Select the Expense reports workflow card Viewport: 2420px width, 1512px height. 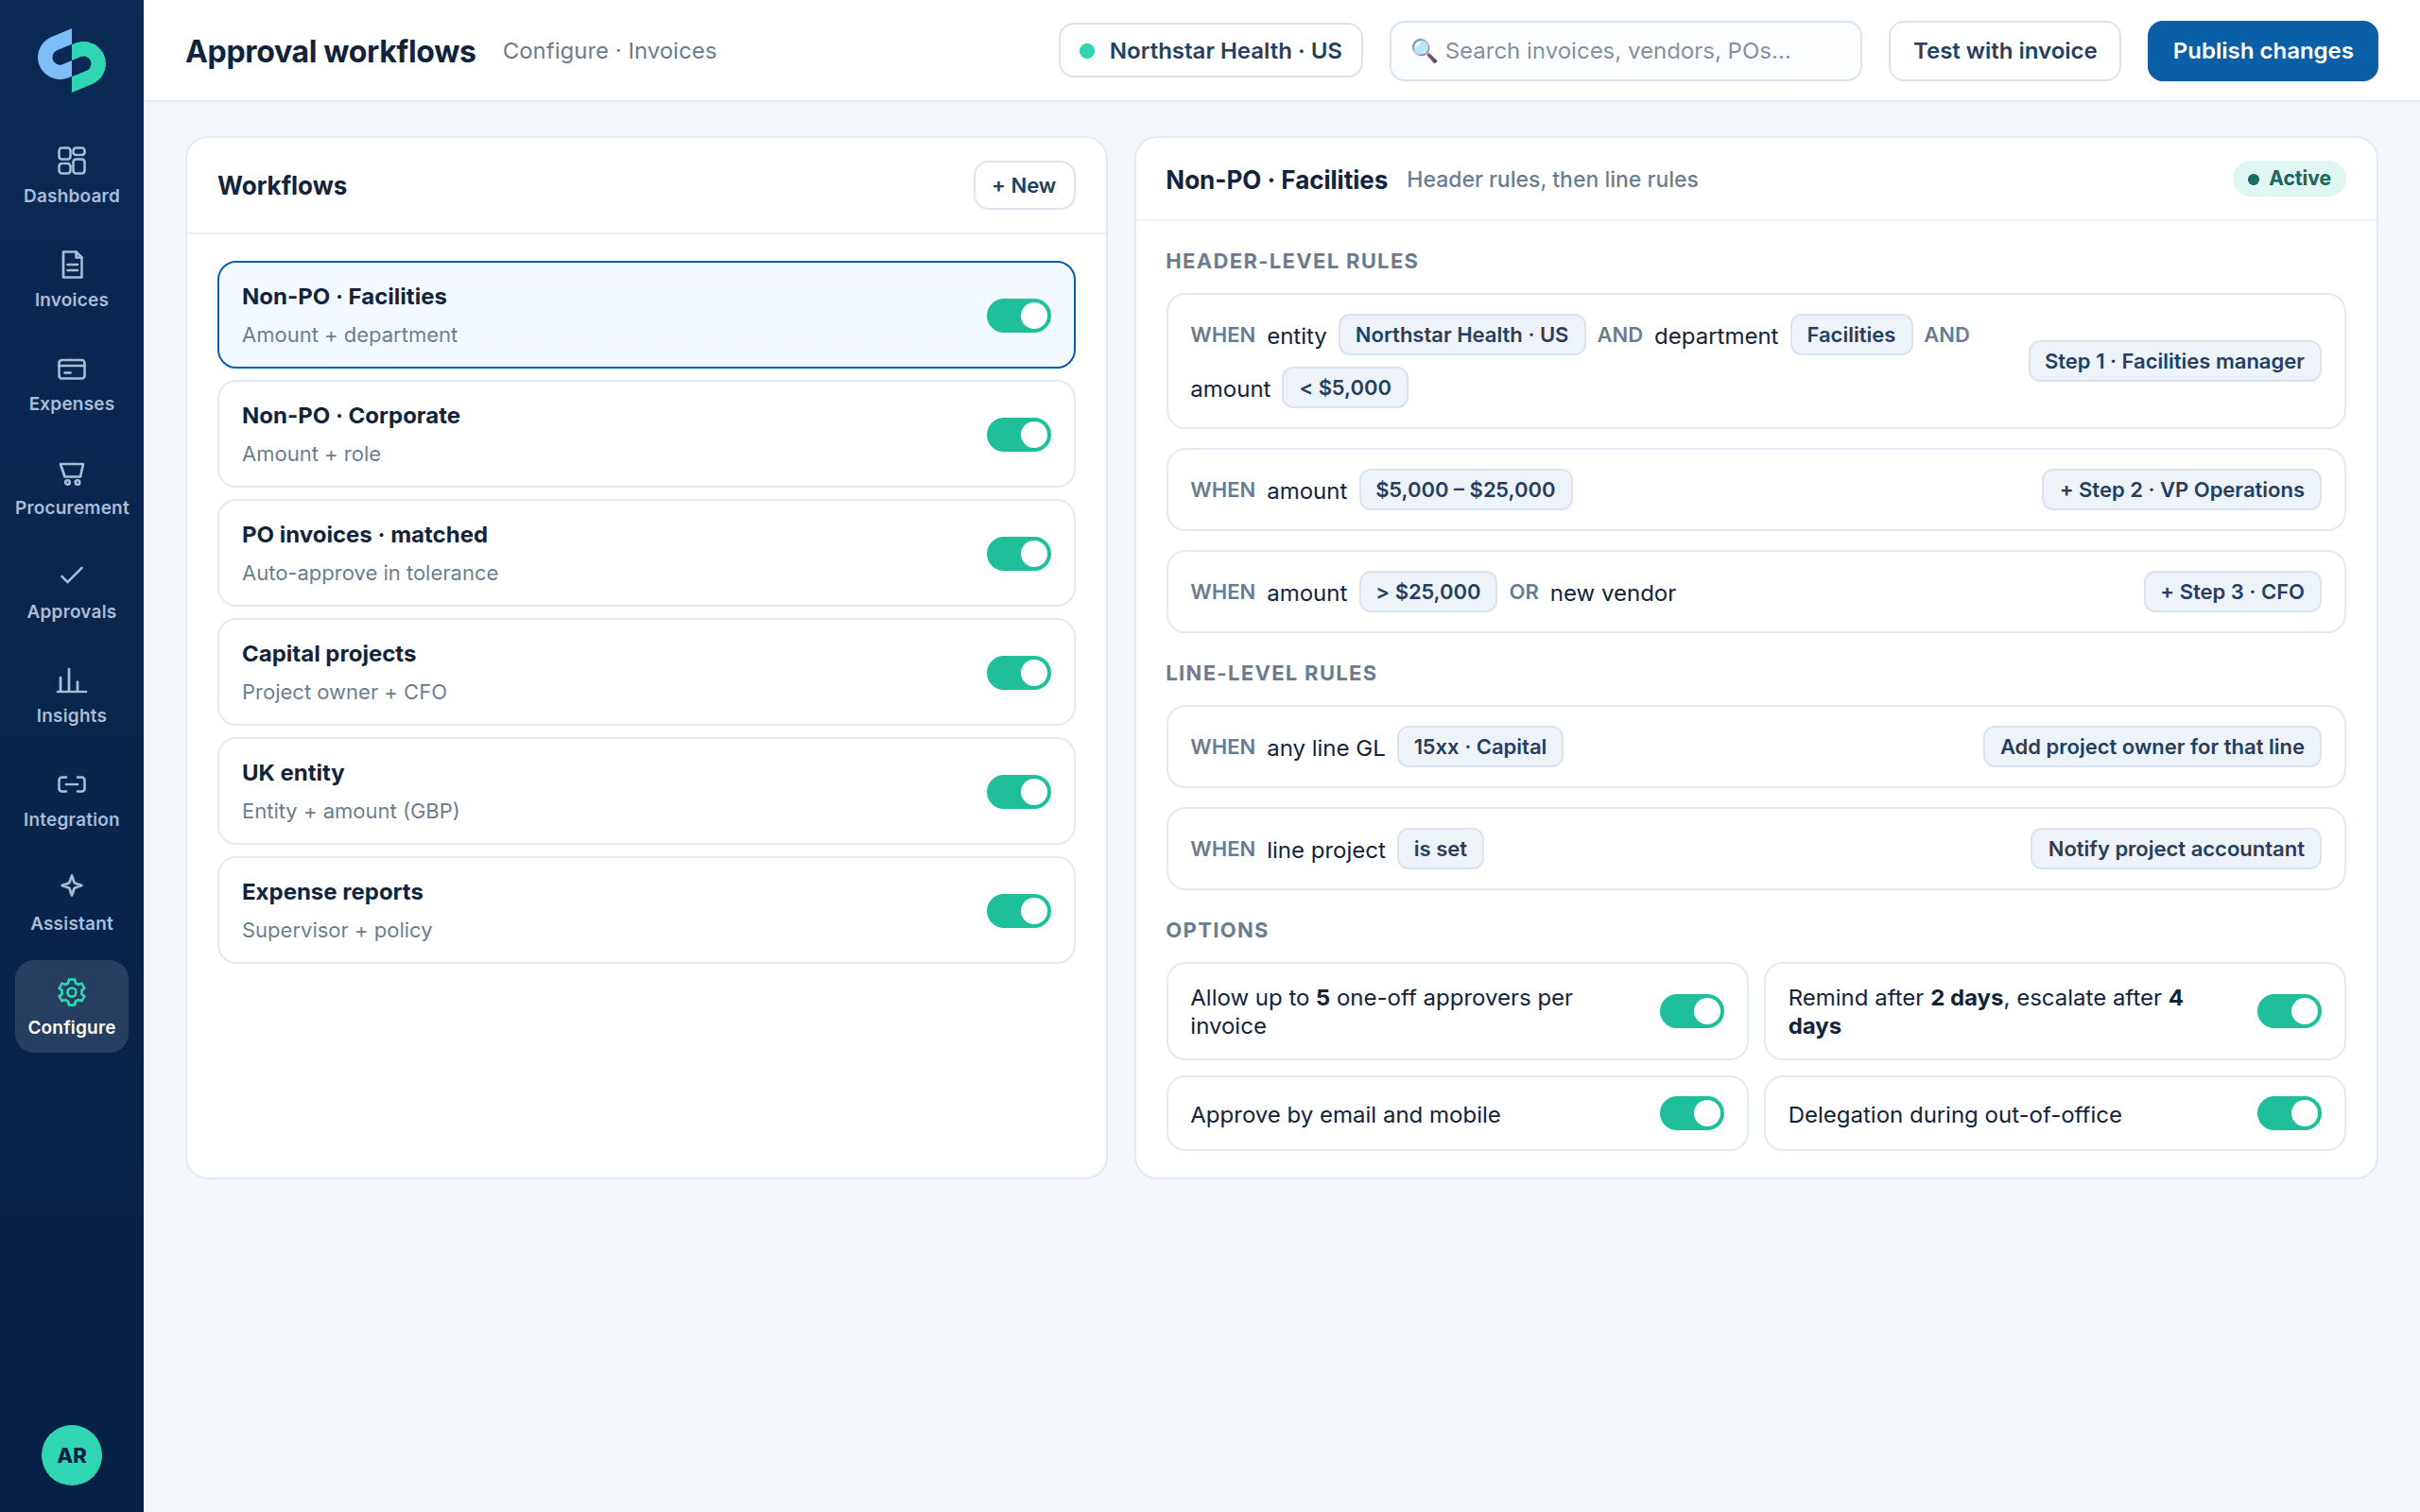pyautogui.click(x=646, y=910)
